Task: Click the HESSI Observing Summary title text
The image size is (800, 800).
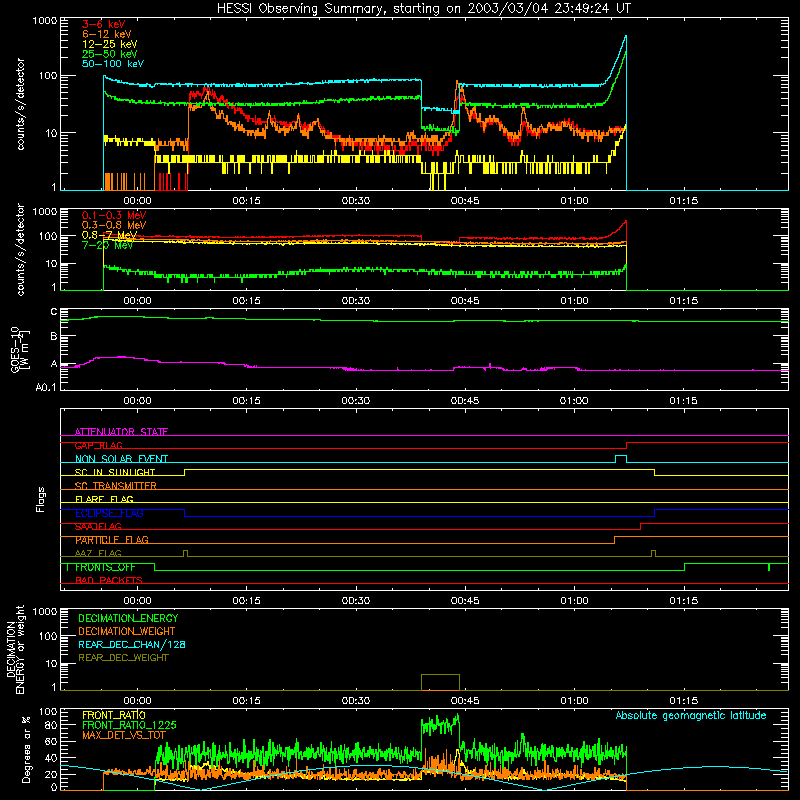Action: [423, 8]
